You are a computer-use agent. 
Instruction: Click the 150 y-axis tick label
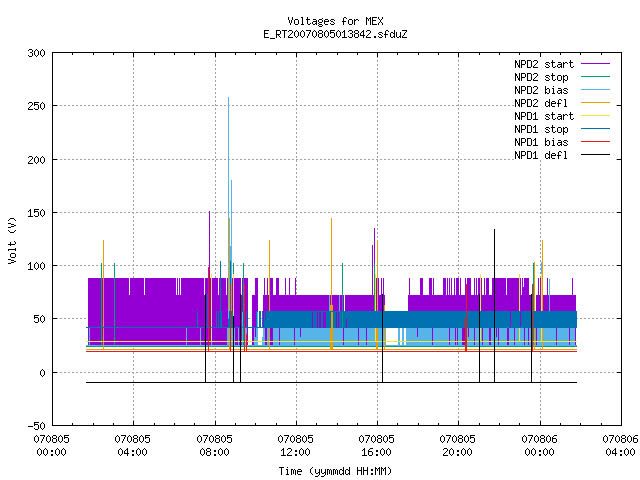tap(36, 213)
